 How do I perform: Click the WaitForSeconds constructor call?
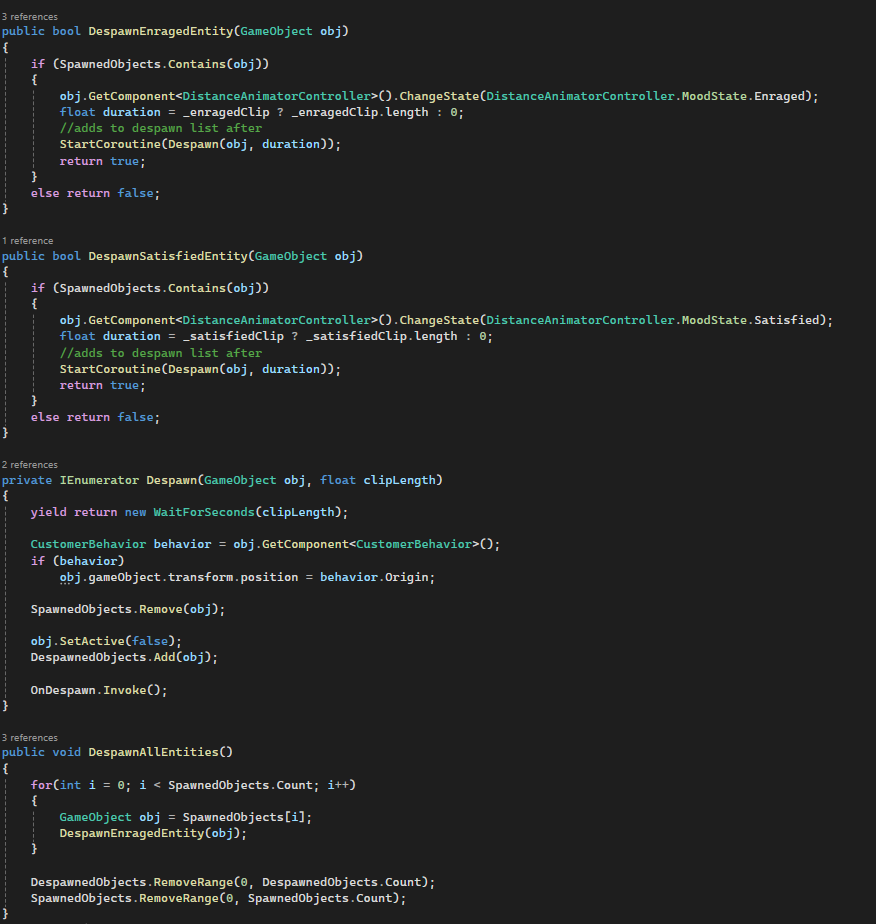point(203,511)
